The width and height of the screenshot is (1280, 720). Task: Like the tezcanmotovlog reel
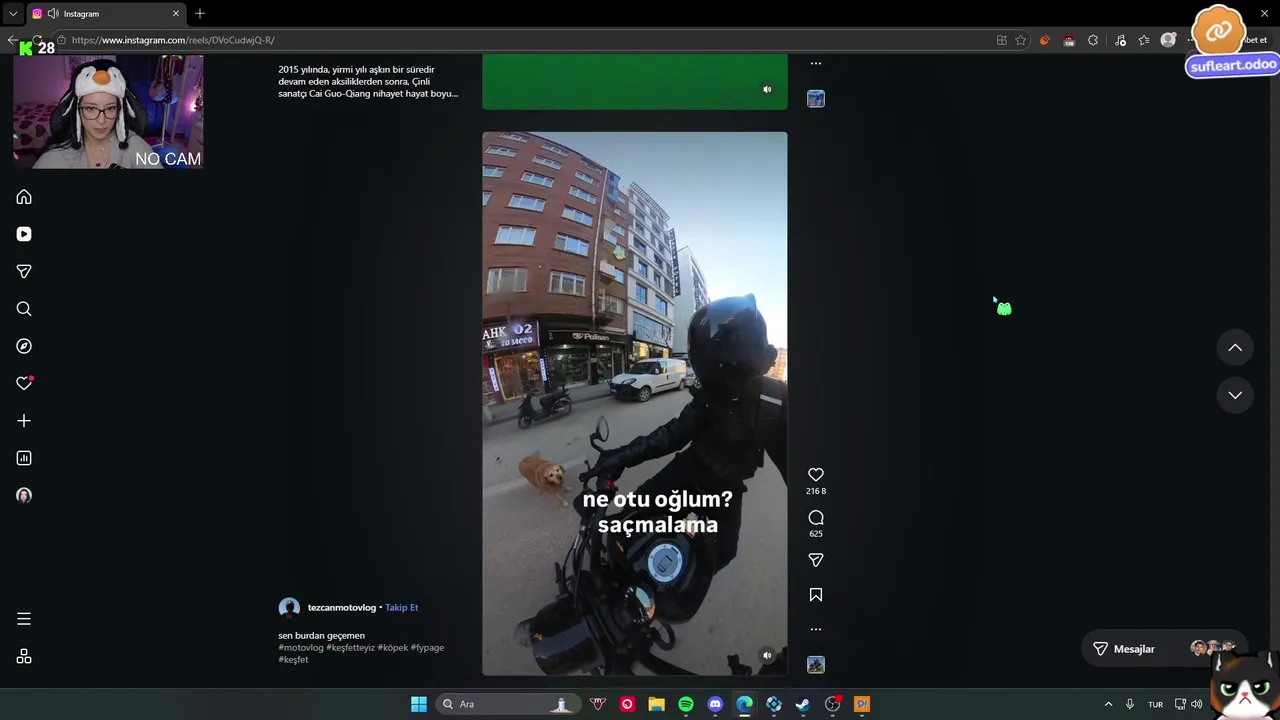[x=816, y=475]
